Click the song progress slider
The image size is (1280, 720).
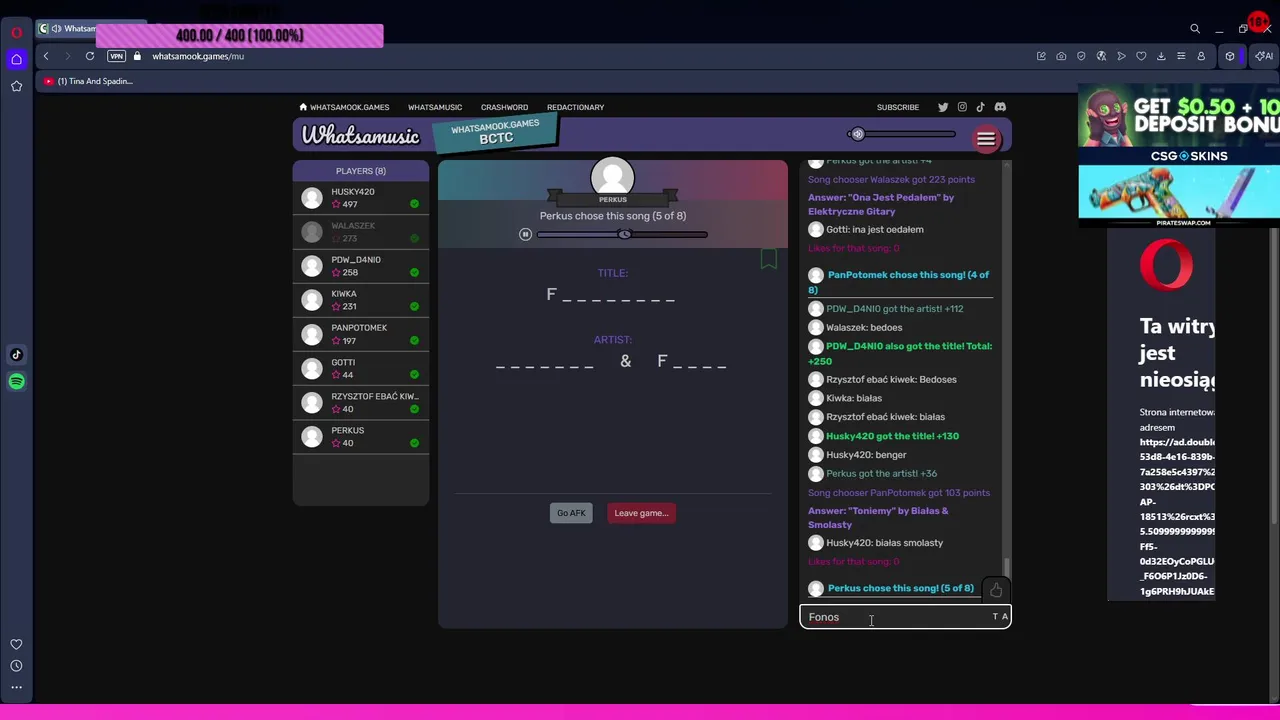coord(622,234)
